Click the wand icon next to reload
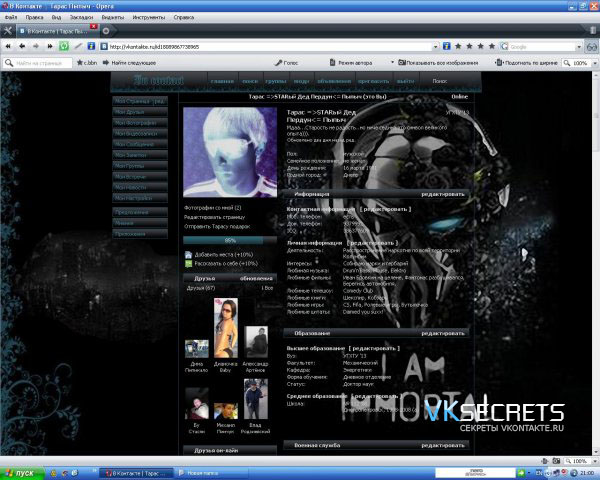 (x=78, y=46)
